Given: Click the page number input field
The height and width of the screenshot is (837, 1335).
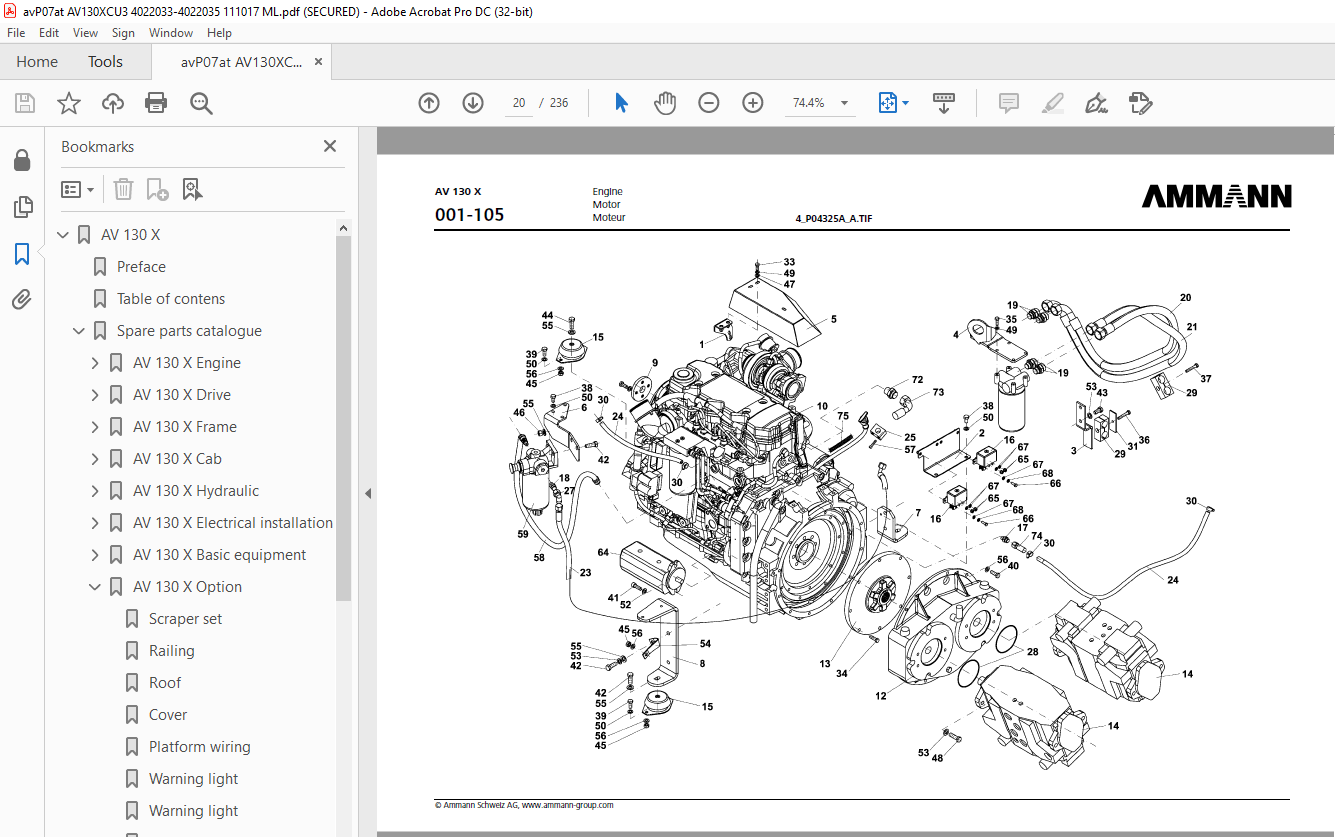Looking at the screenshot, I should coord(519,103).
